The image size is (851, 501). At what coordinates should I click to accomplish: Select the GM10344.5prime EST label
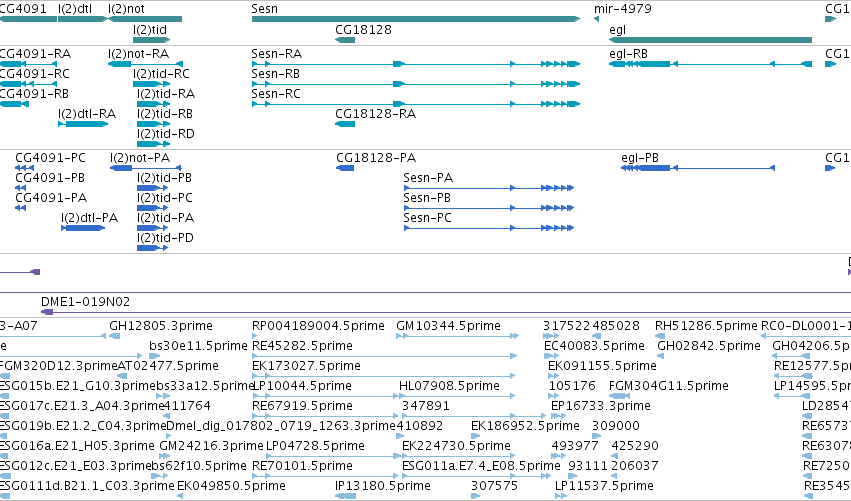click(448, 326)
